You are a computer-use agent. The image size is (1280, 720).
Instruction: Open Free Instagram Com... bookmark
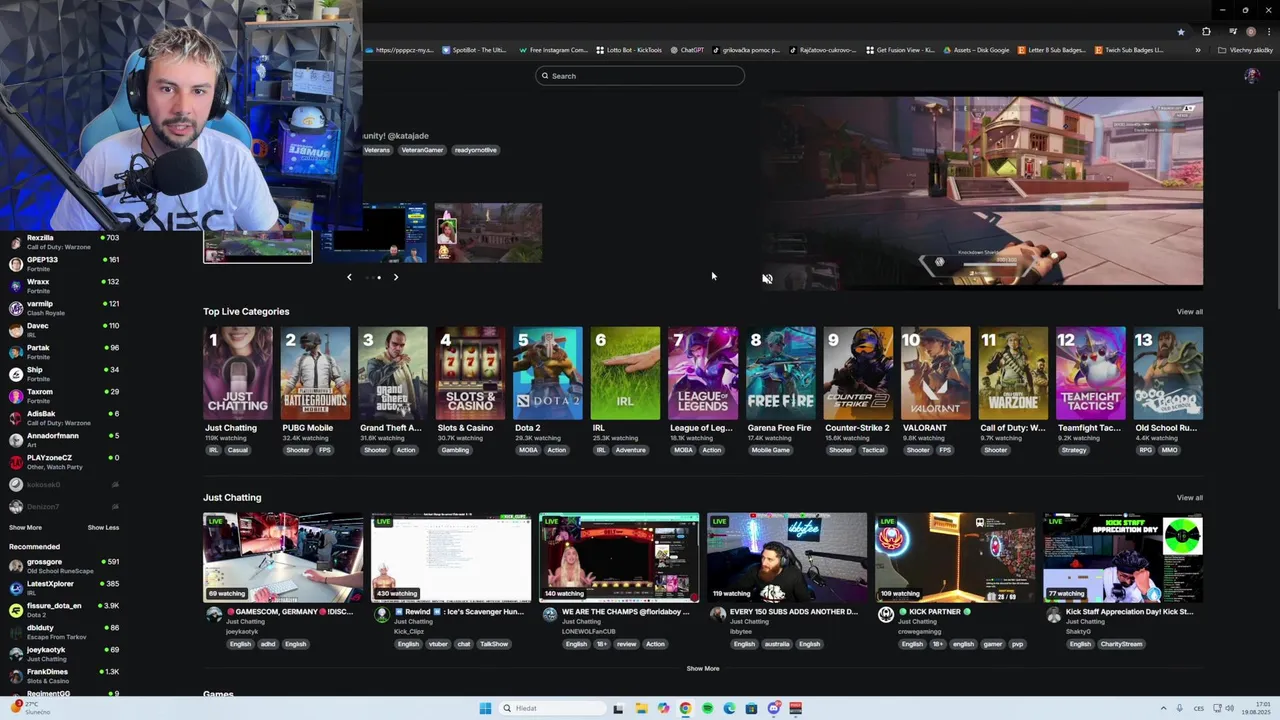point(553,50)
